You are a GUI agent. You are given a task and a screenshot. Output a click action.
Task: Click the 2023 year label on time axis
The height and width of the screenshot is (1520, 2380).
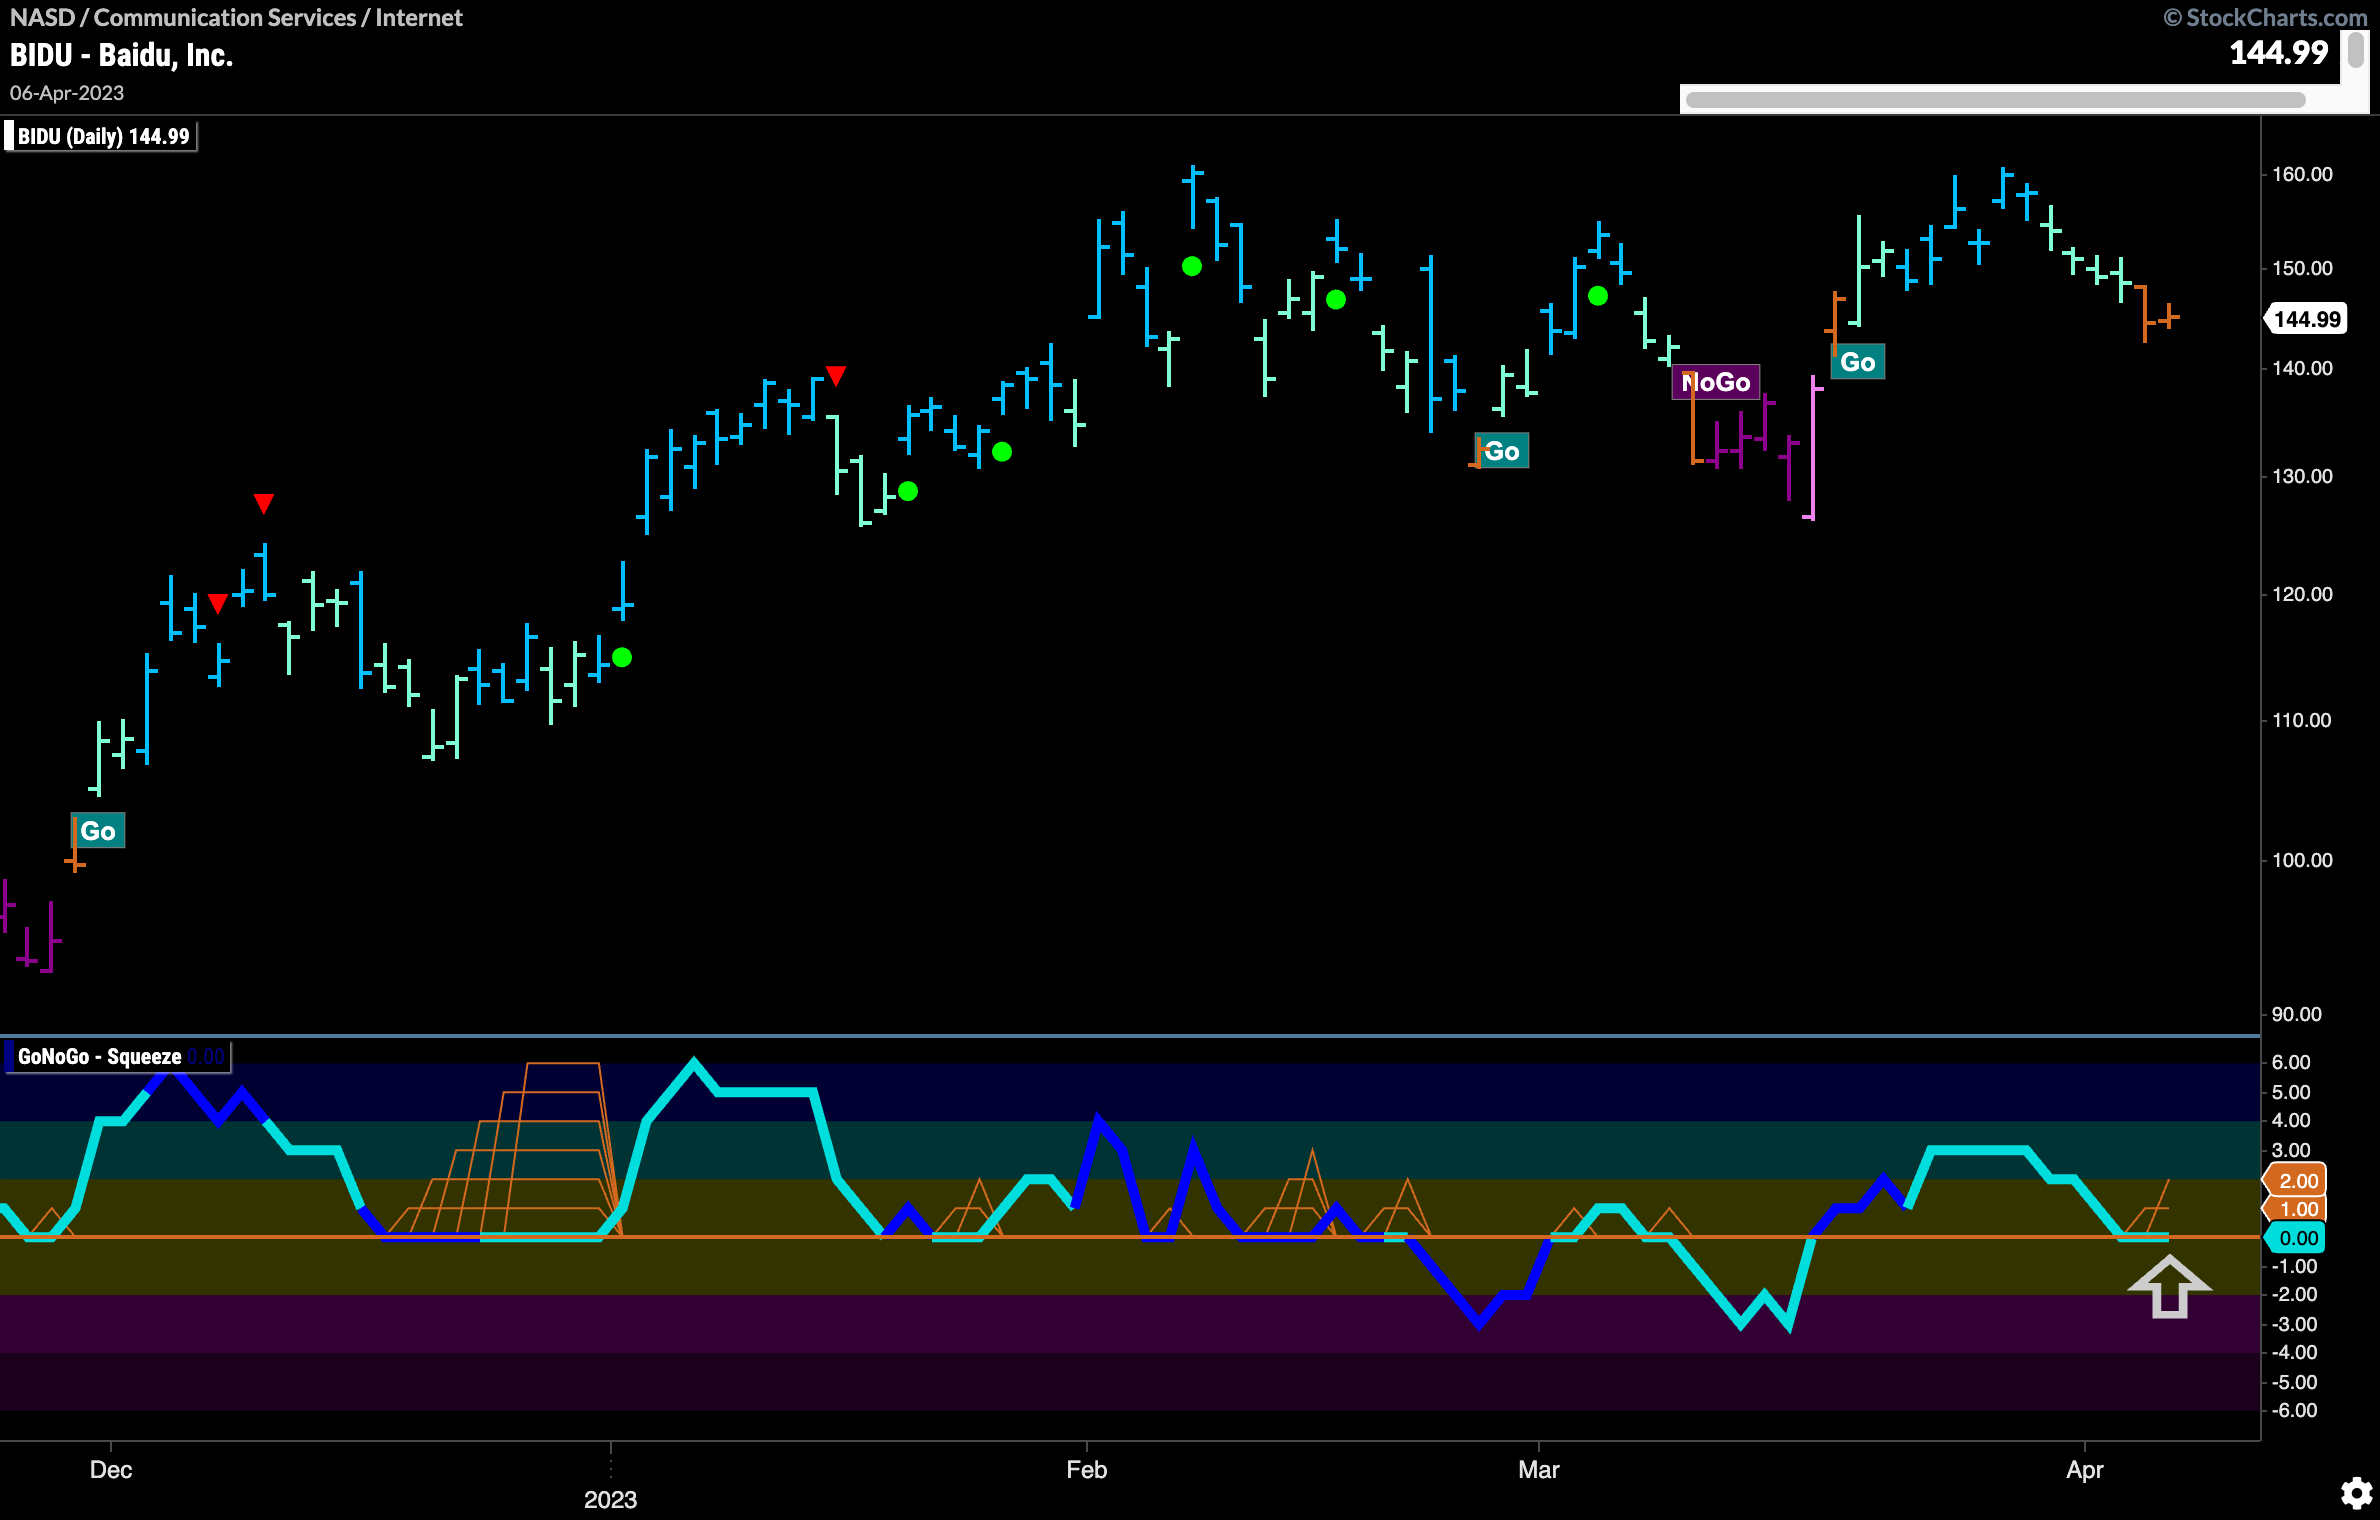point(610,1500)
